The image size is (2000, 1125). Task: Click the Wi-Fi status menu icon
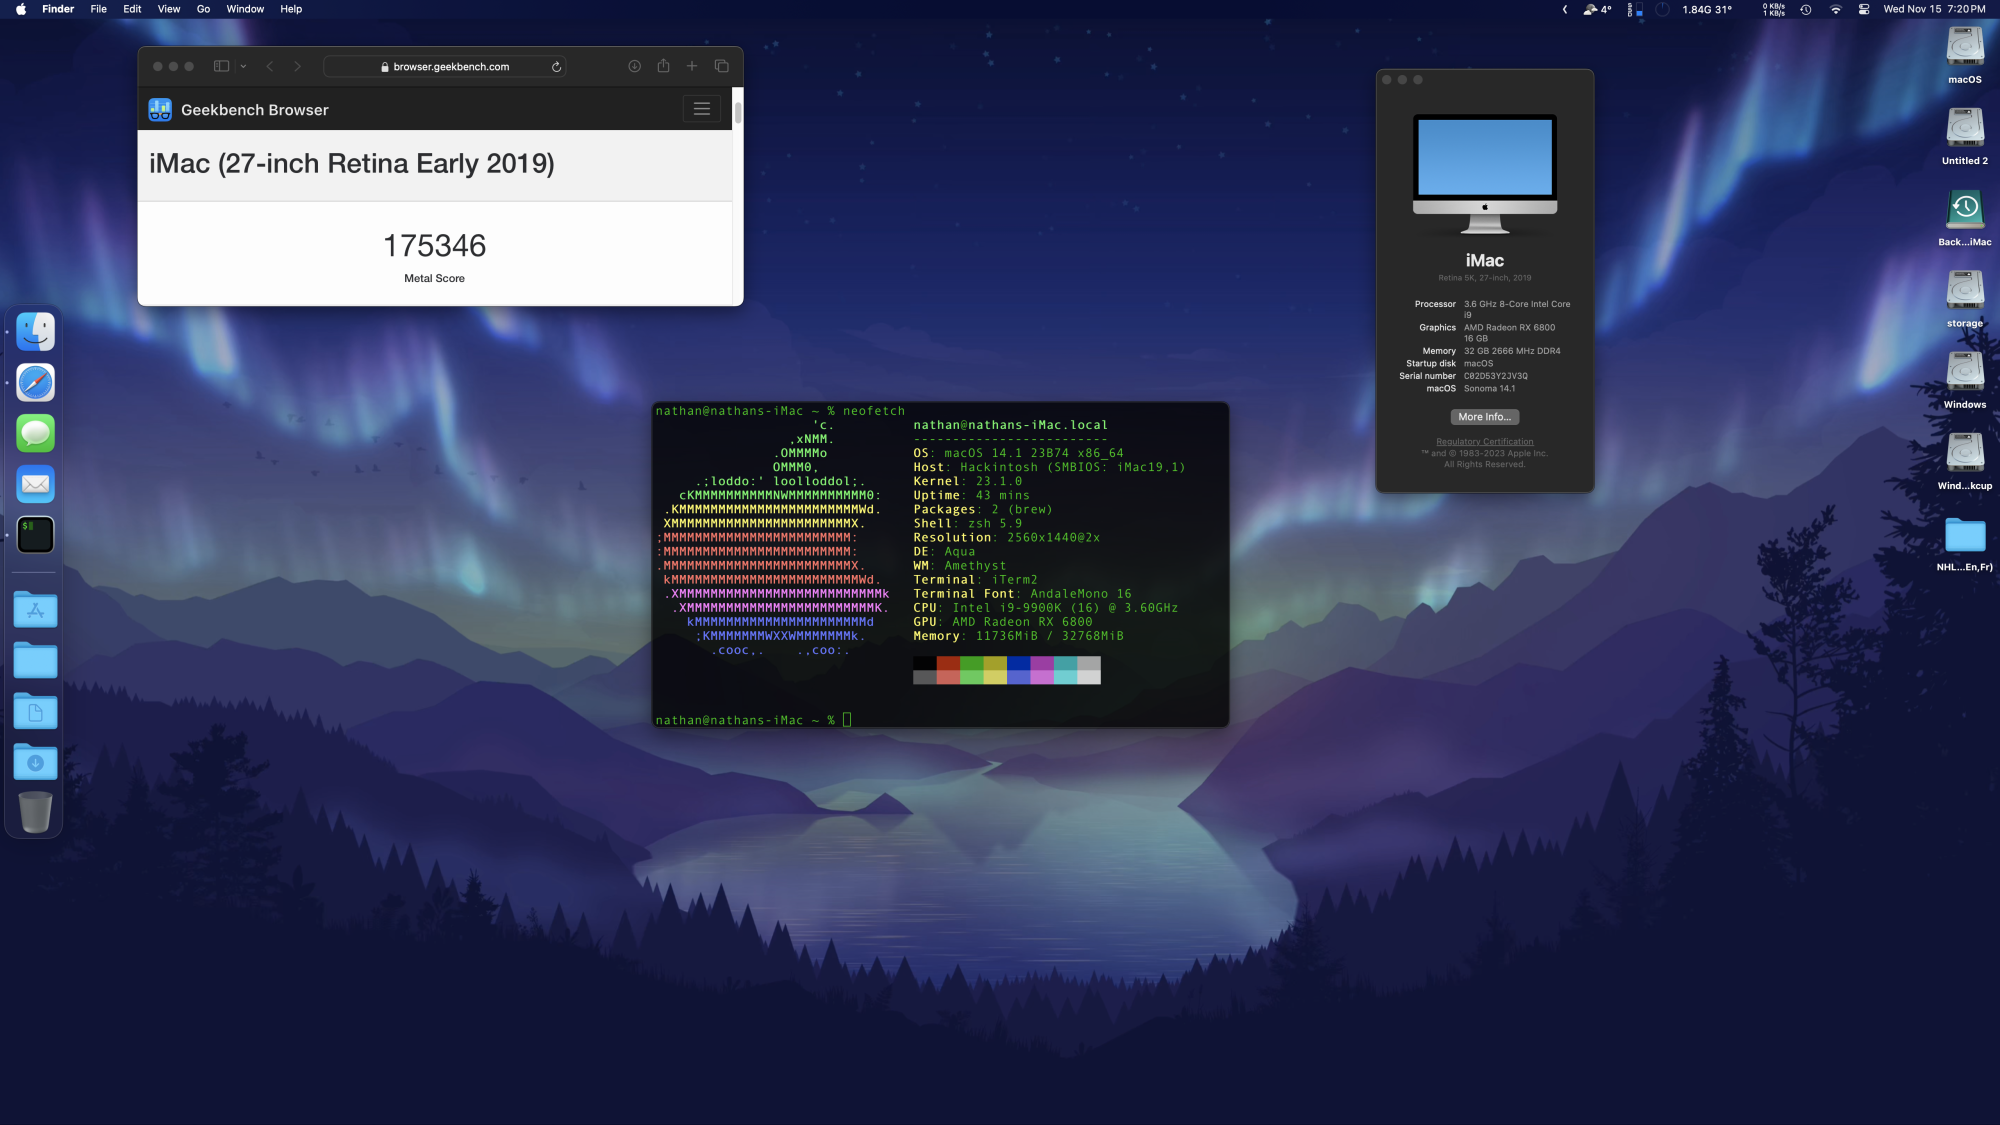1835,9
